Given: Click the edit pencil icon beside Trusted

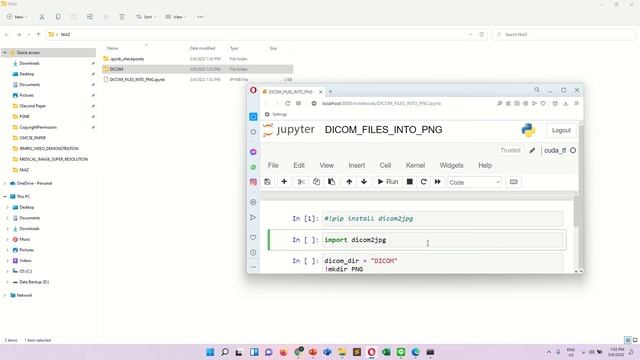Looking at the screenshot, I should click(x=532, y=151).
